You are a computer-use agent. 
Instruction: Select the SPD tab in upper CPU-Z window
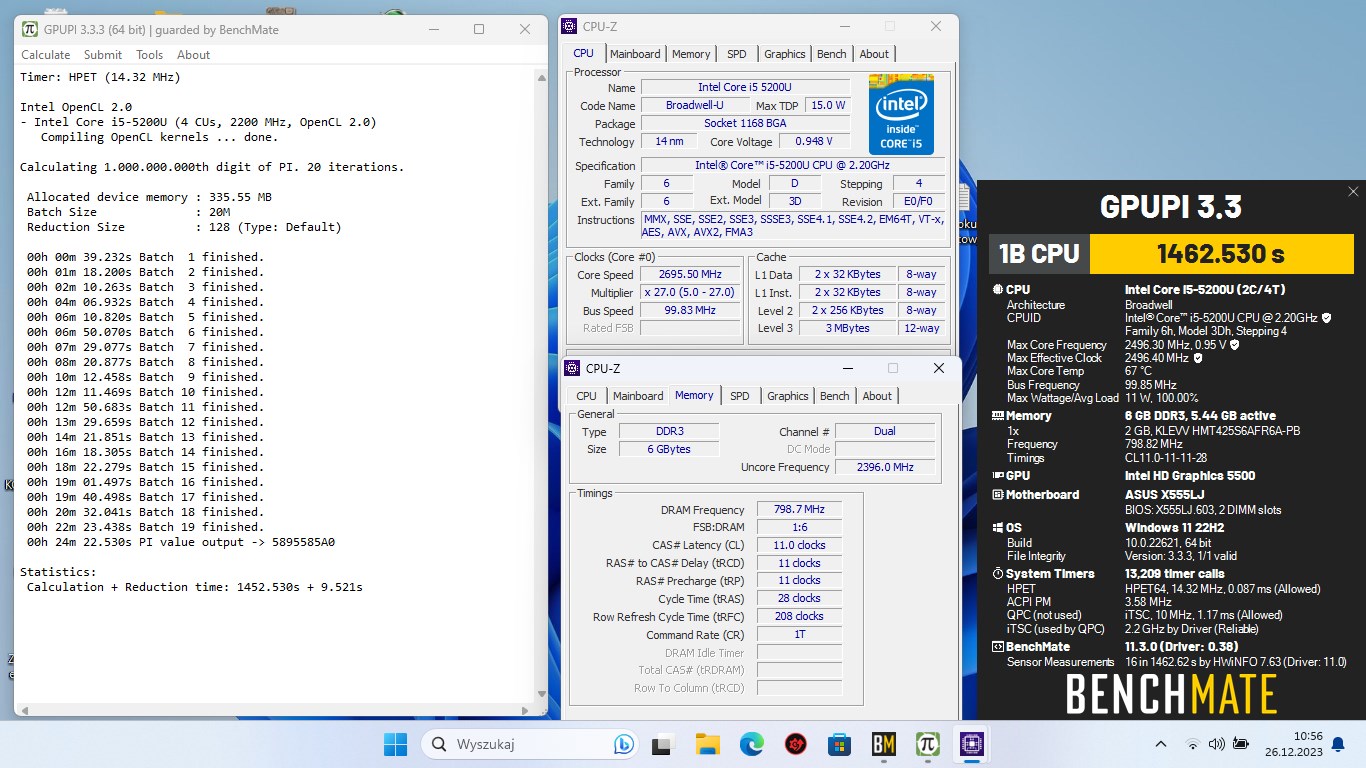point(737,54)
